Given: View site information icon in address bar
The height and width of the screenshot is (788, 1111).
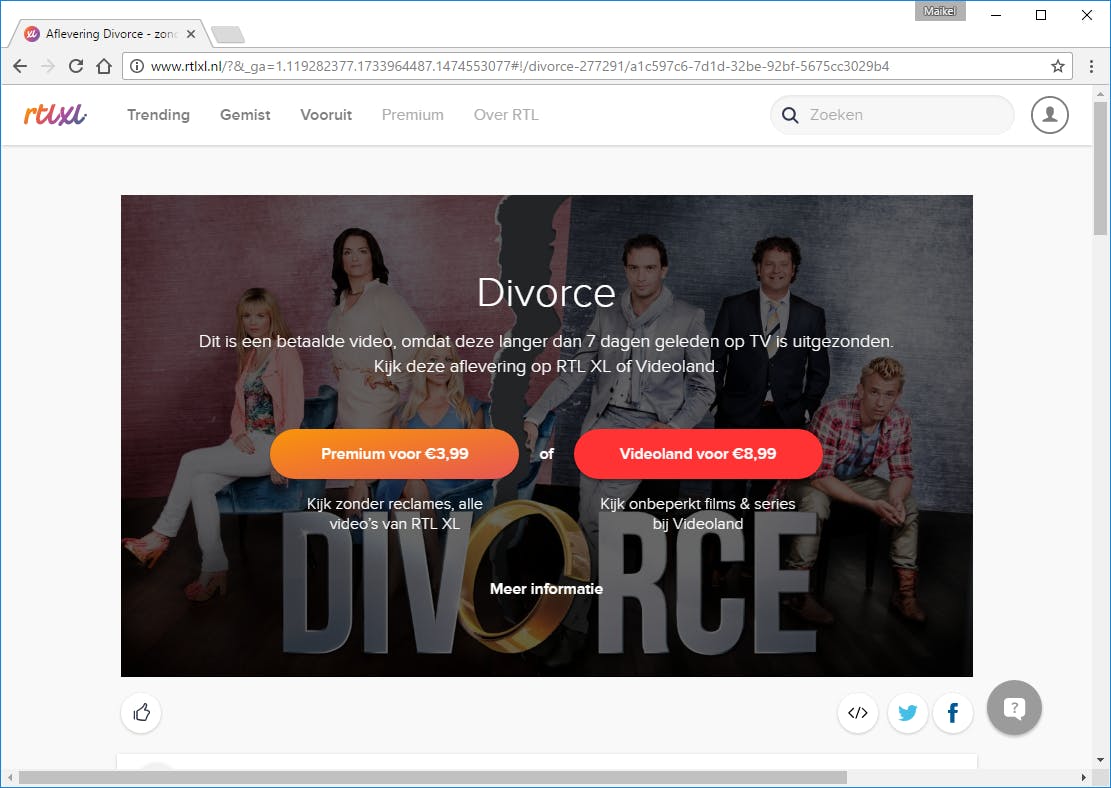Looking at the screenshot, I should click(x=137, y=66).
